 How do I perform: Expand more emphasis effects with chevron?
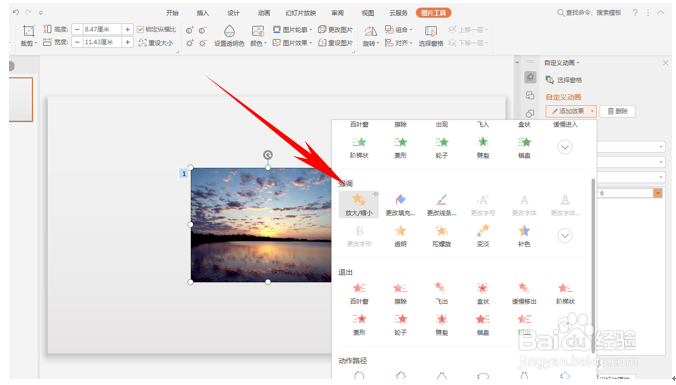(565, 235)
